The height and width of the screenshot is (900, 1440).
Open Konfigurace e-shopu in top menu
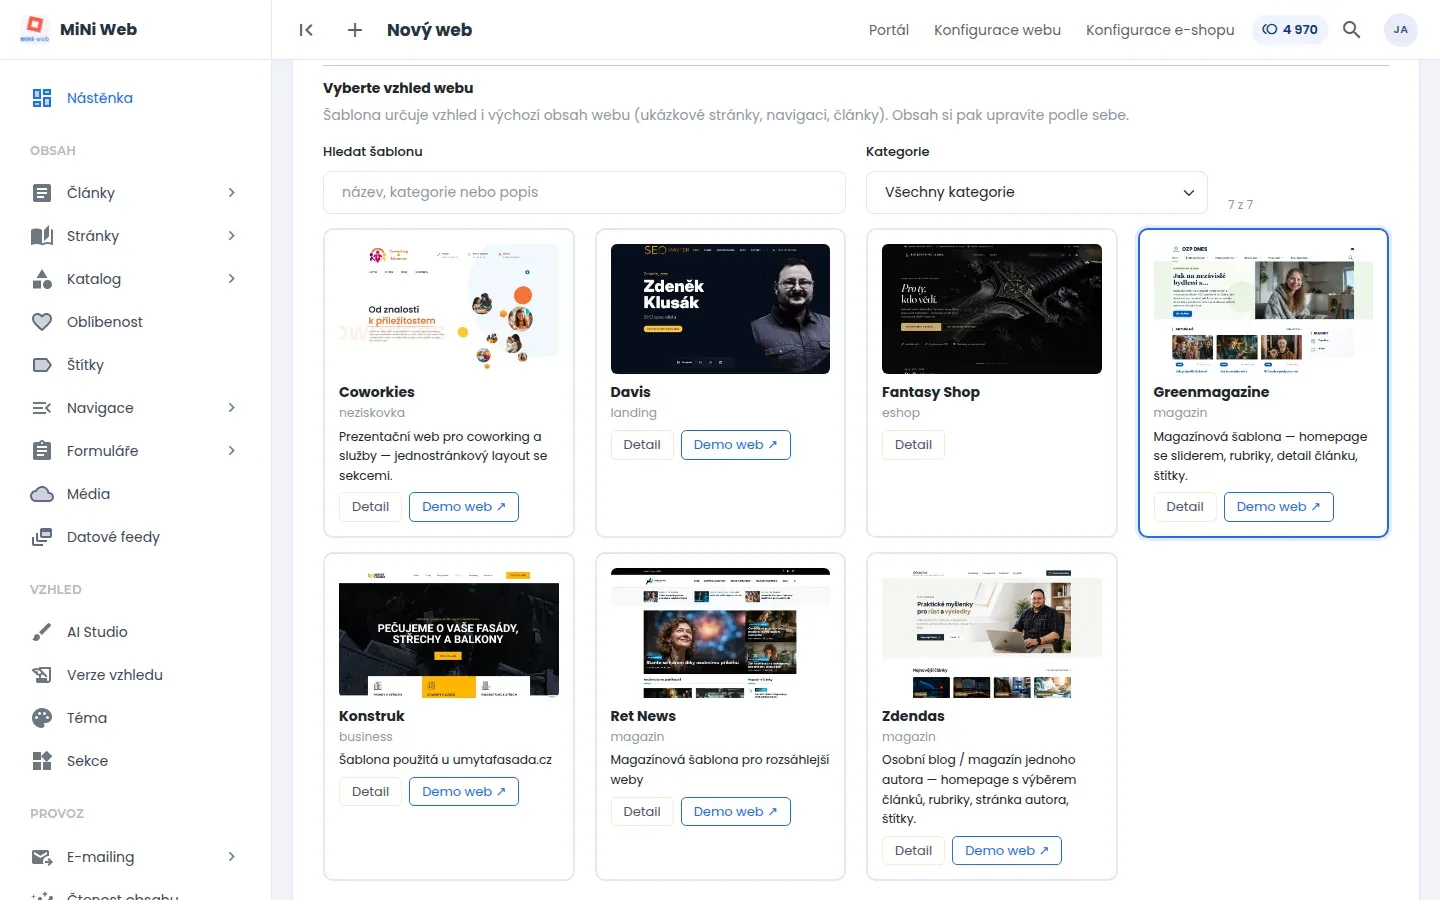(1160, 30)
